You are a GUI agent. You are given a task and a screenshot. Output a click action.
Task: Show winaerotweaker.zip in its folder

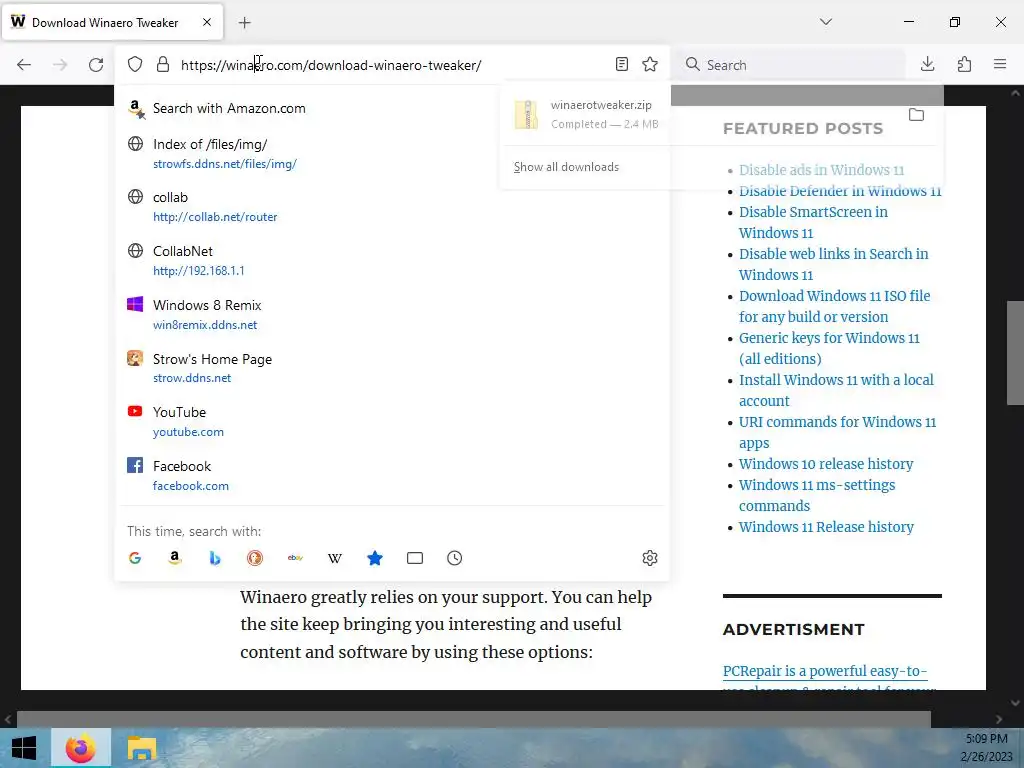click(x=916, y=115)
